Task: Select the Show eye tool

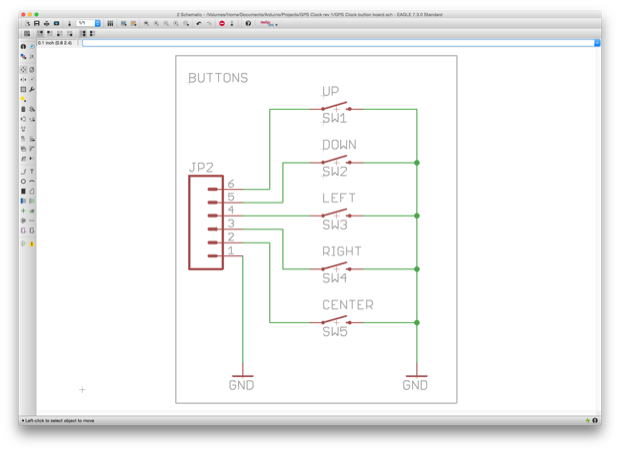Action: point(32,47)
